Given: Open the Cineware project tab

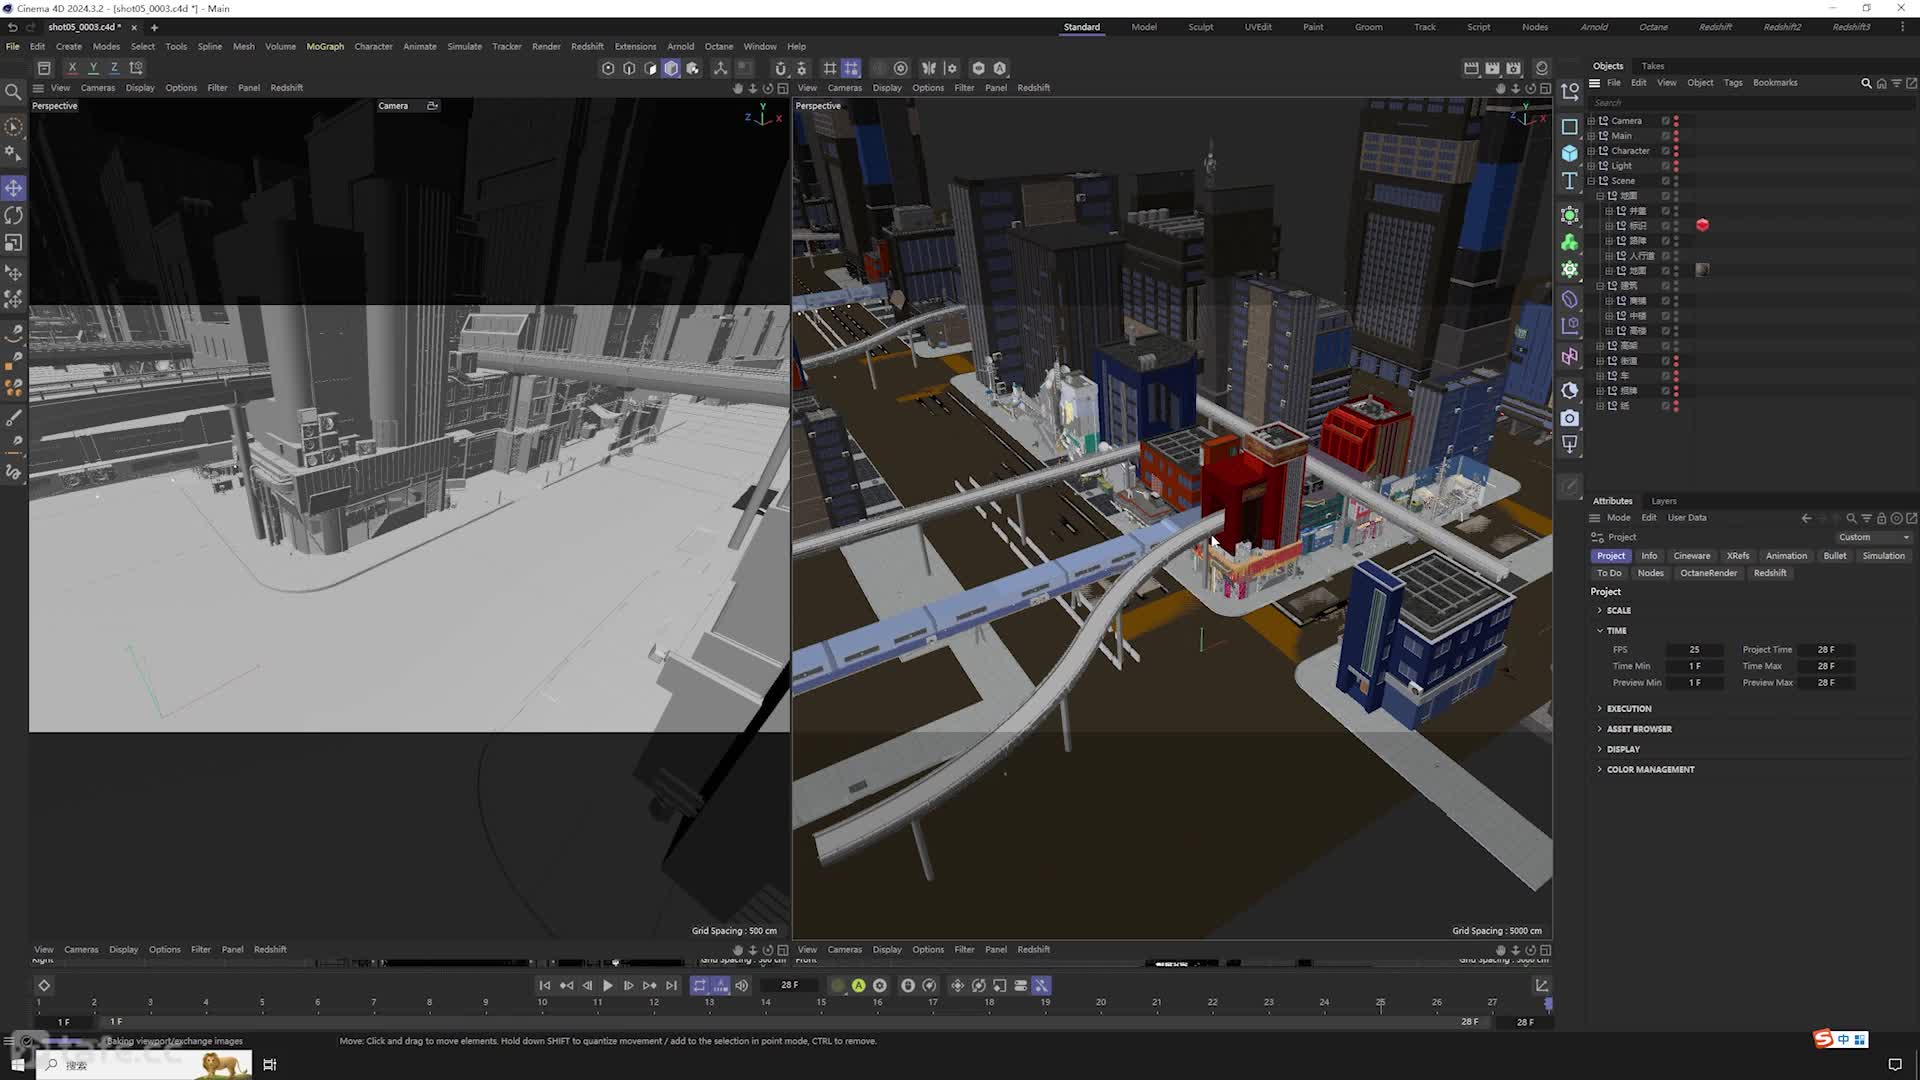Looking at the screenshot, I should point(1692,556).
